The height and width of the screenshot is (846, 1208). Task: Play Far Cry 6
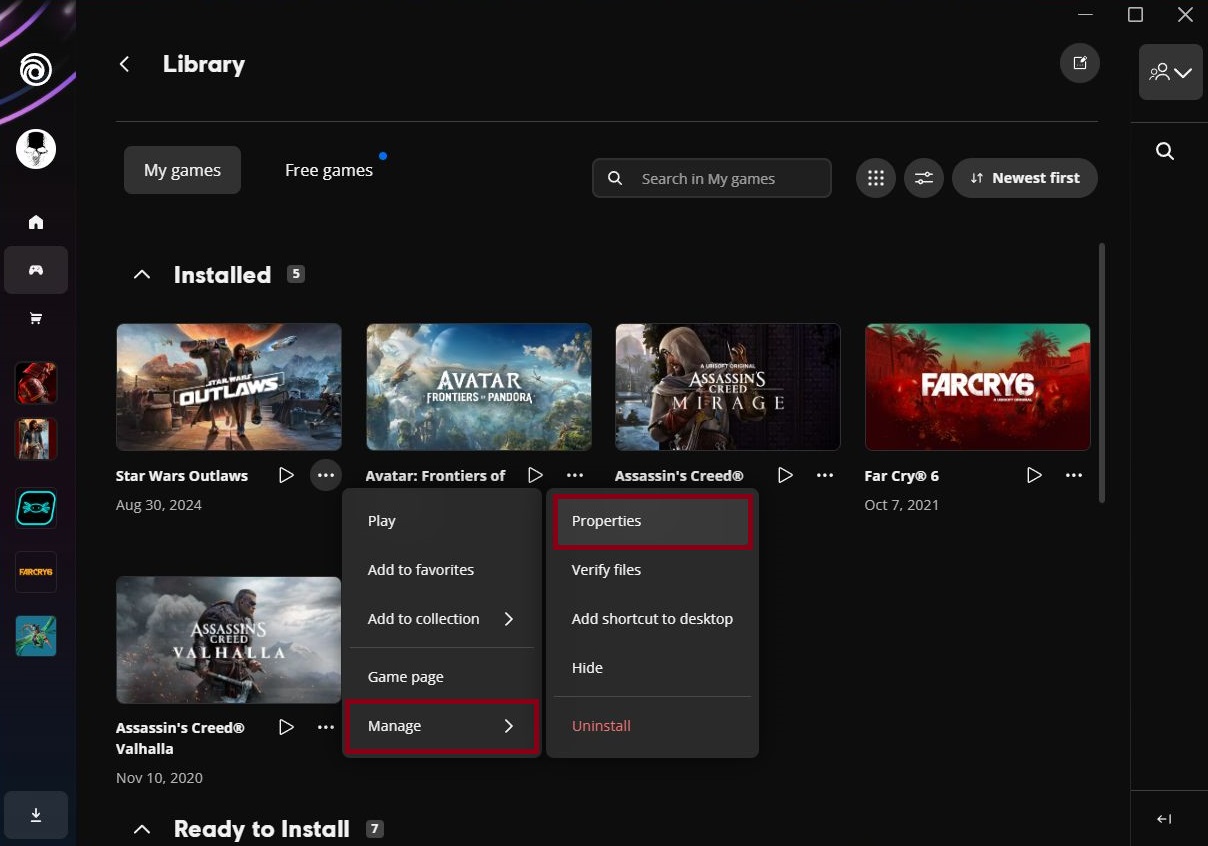pos(1034,475)
